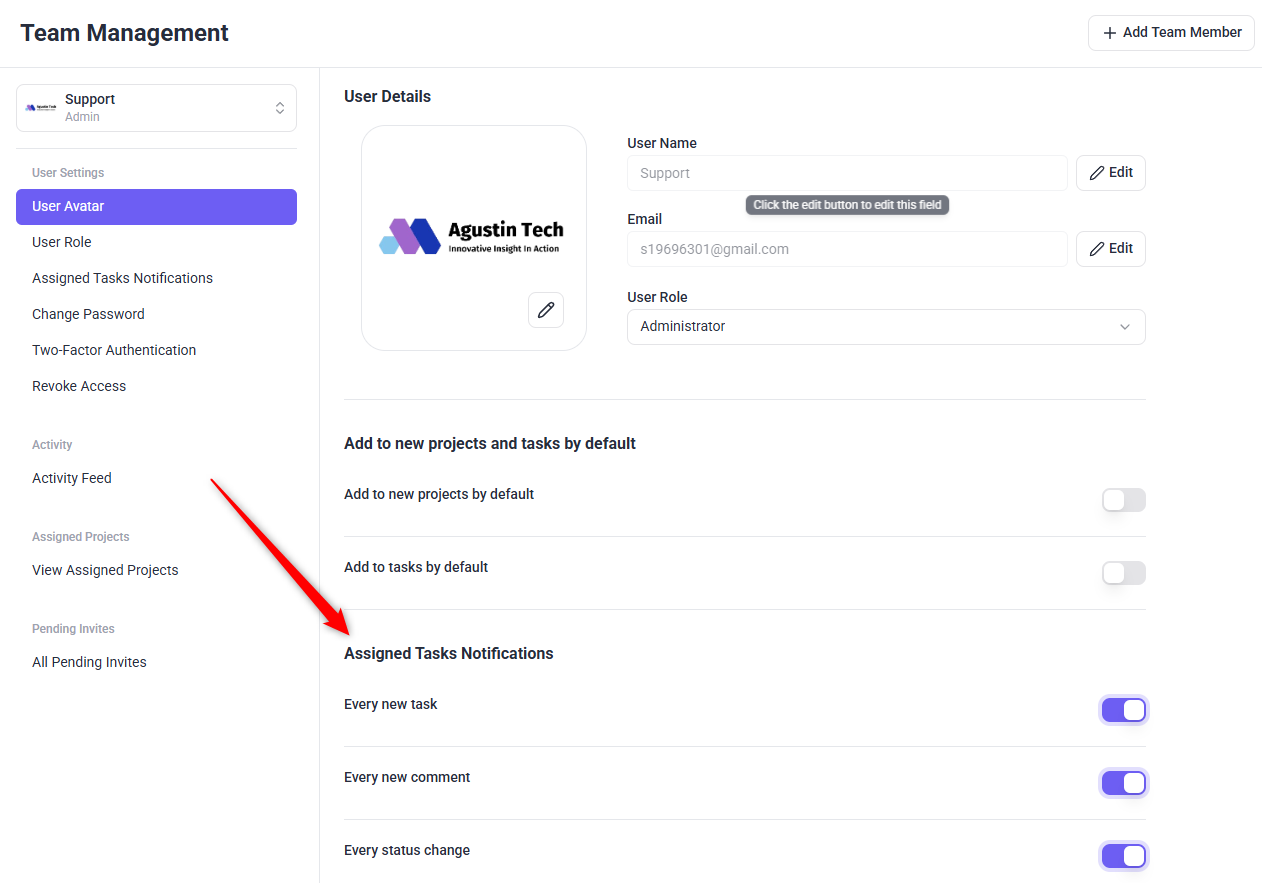
Task: Disable Every new task notification
Action: coord(1123,710)
